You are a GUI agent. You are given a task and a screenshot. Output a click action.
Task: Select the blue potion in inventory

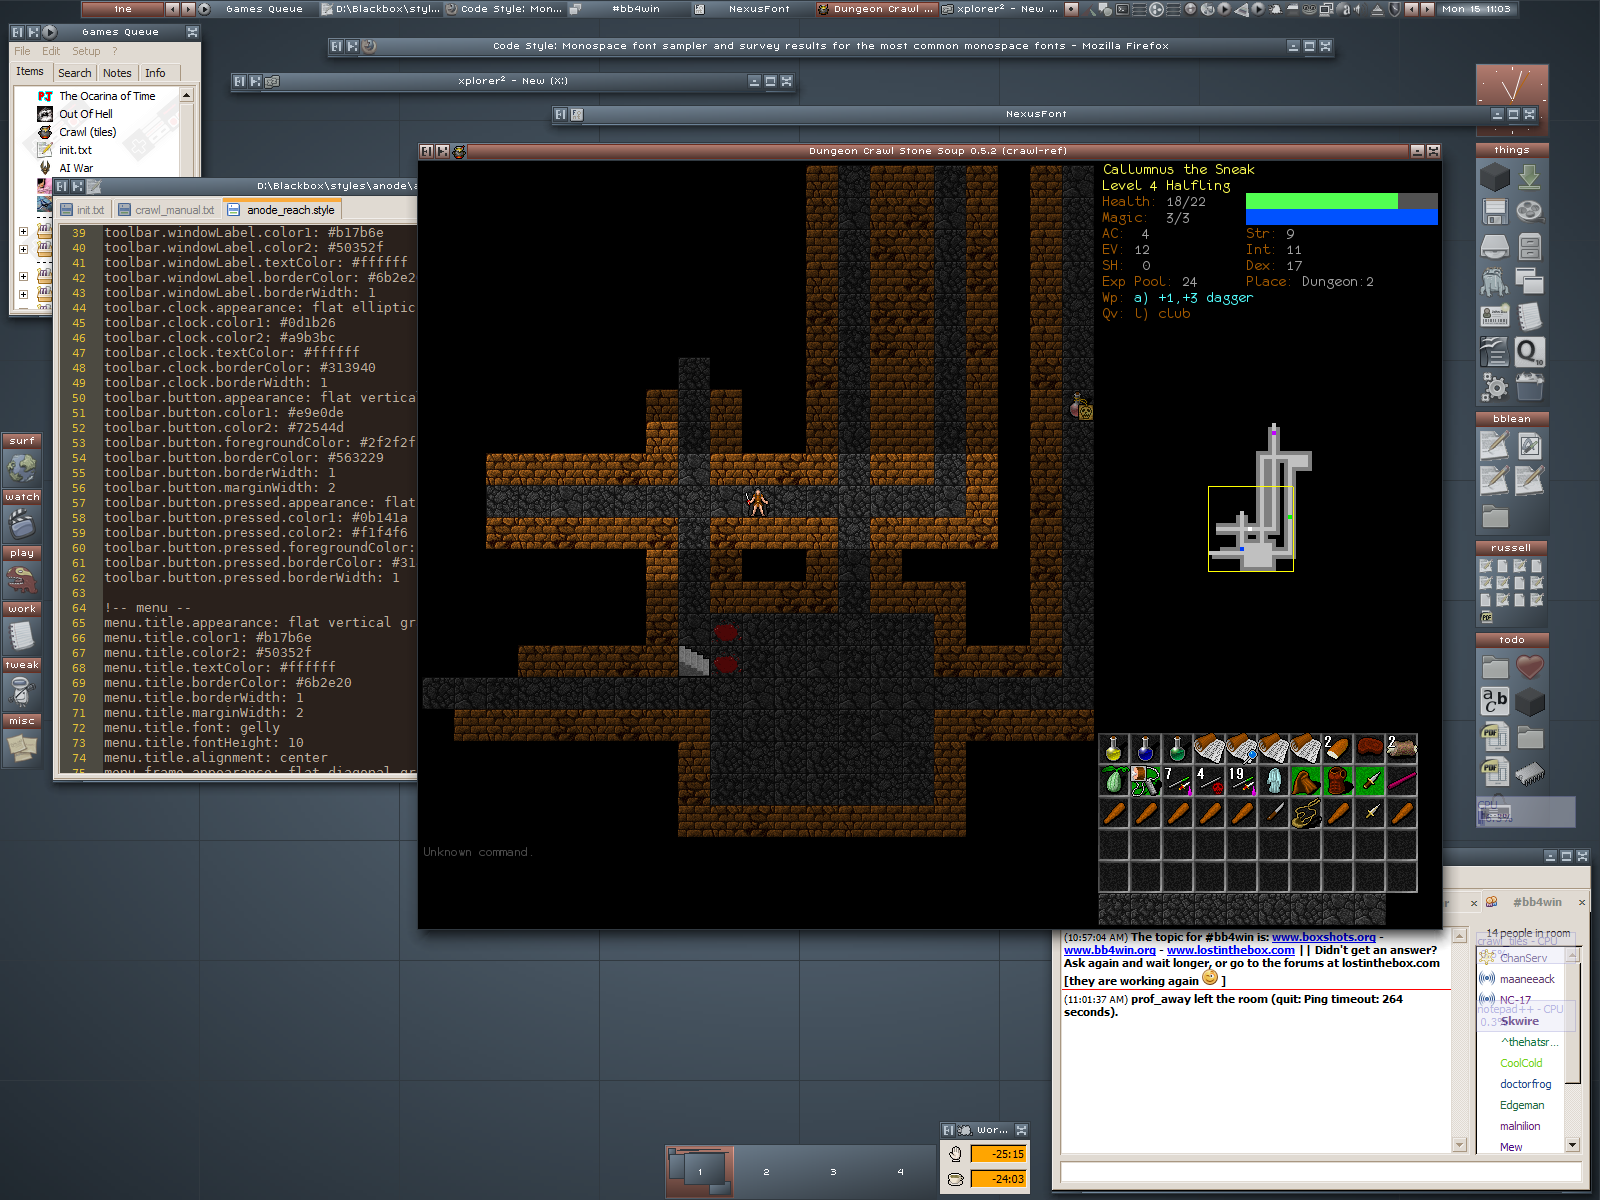[1146, 749]
